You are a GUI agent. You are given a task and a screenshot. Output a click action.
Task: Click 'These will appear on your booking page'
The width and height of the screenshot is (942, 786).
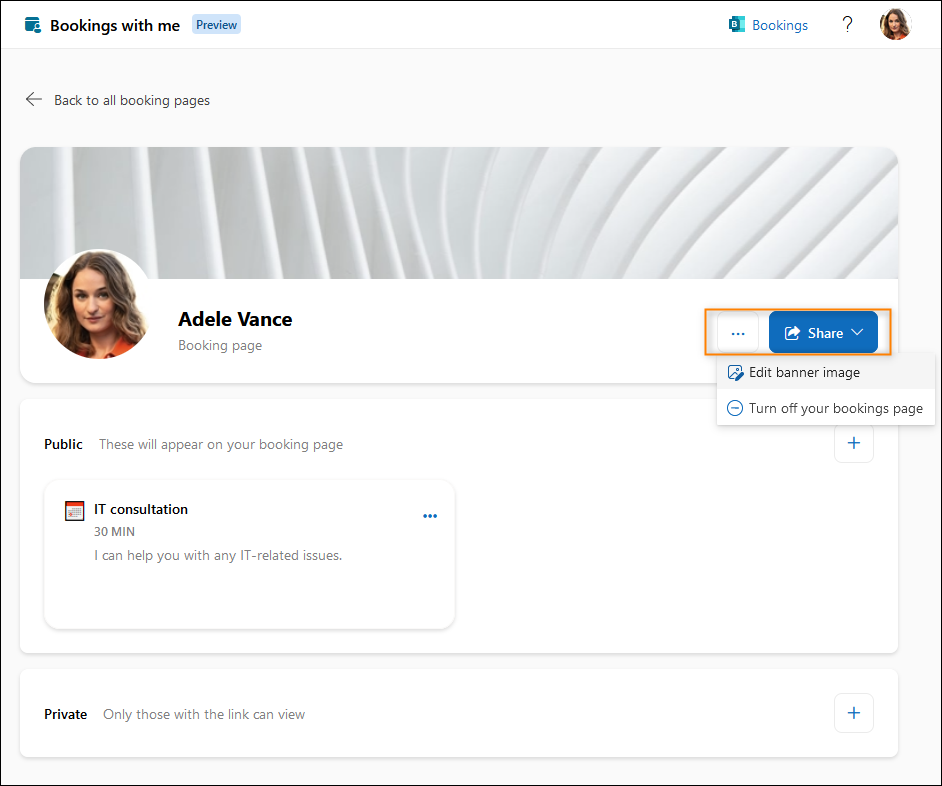point(221,444)
